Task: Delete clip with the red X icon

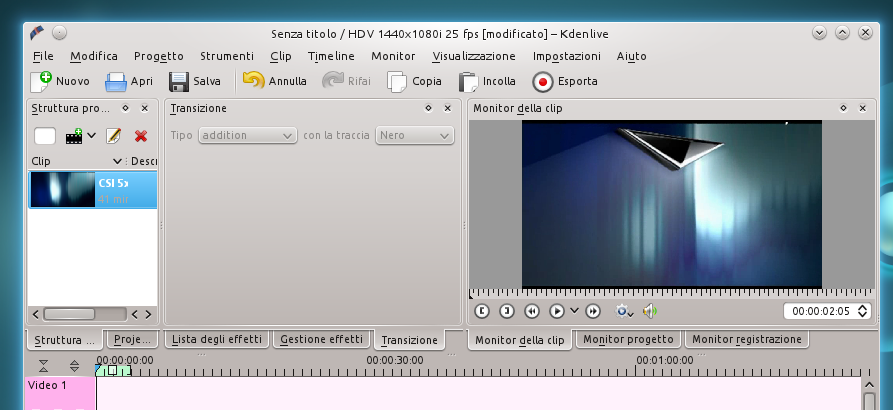Action: [141, 136]
